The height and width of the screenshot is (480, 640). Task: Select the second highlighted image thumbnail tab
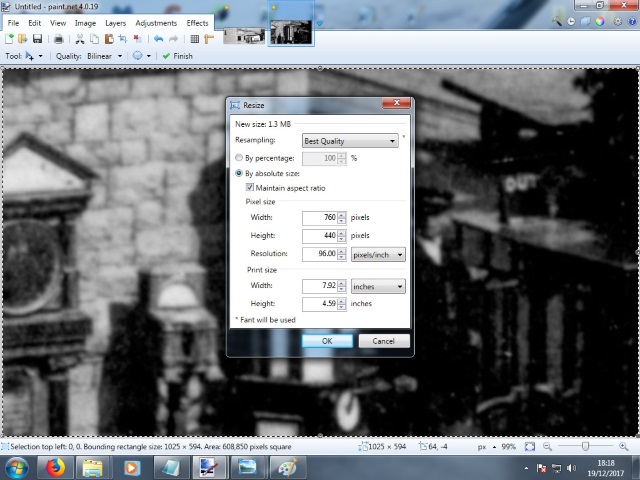coord(291,31)
